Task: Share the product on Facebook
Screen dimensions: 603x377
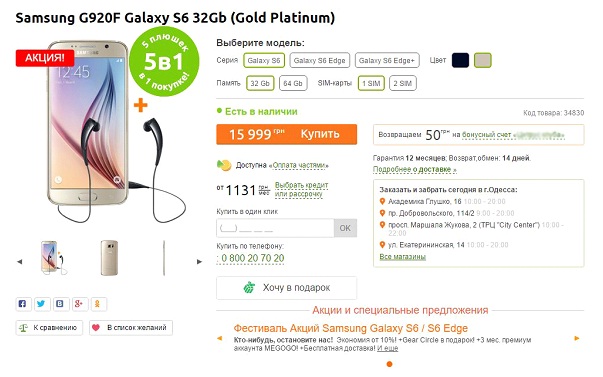Action: (x=23, y=304)
